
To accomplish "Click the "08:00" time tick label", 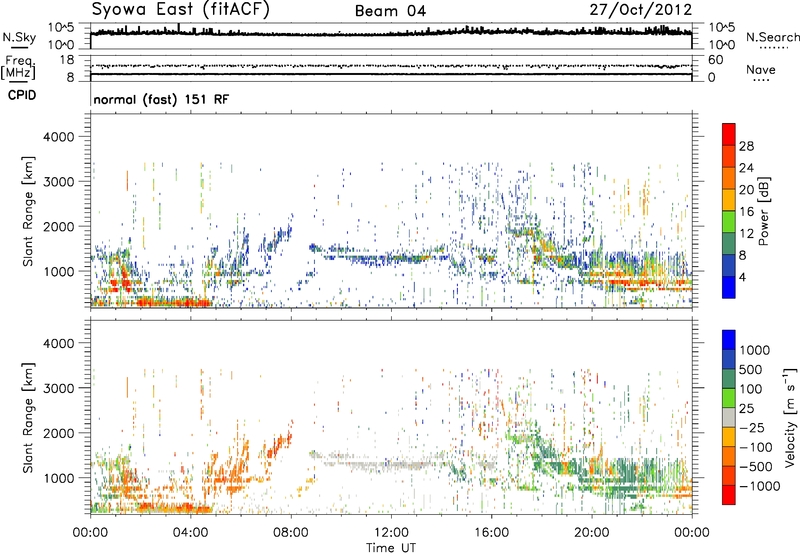I will click(x=291, y=533).
